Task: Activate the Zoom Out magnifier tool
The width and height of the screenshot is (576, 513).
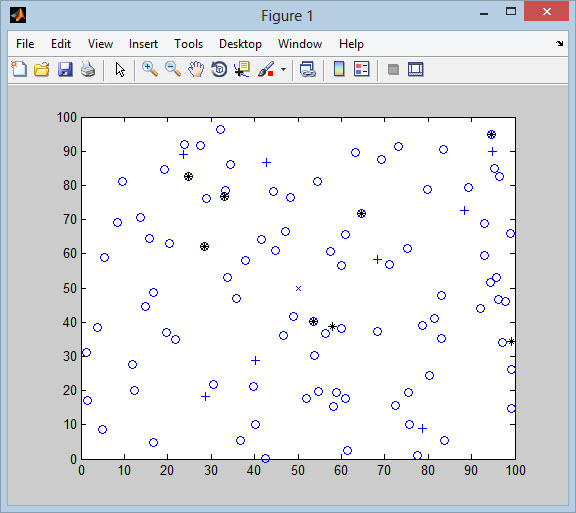Action: pos(173,69)
